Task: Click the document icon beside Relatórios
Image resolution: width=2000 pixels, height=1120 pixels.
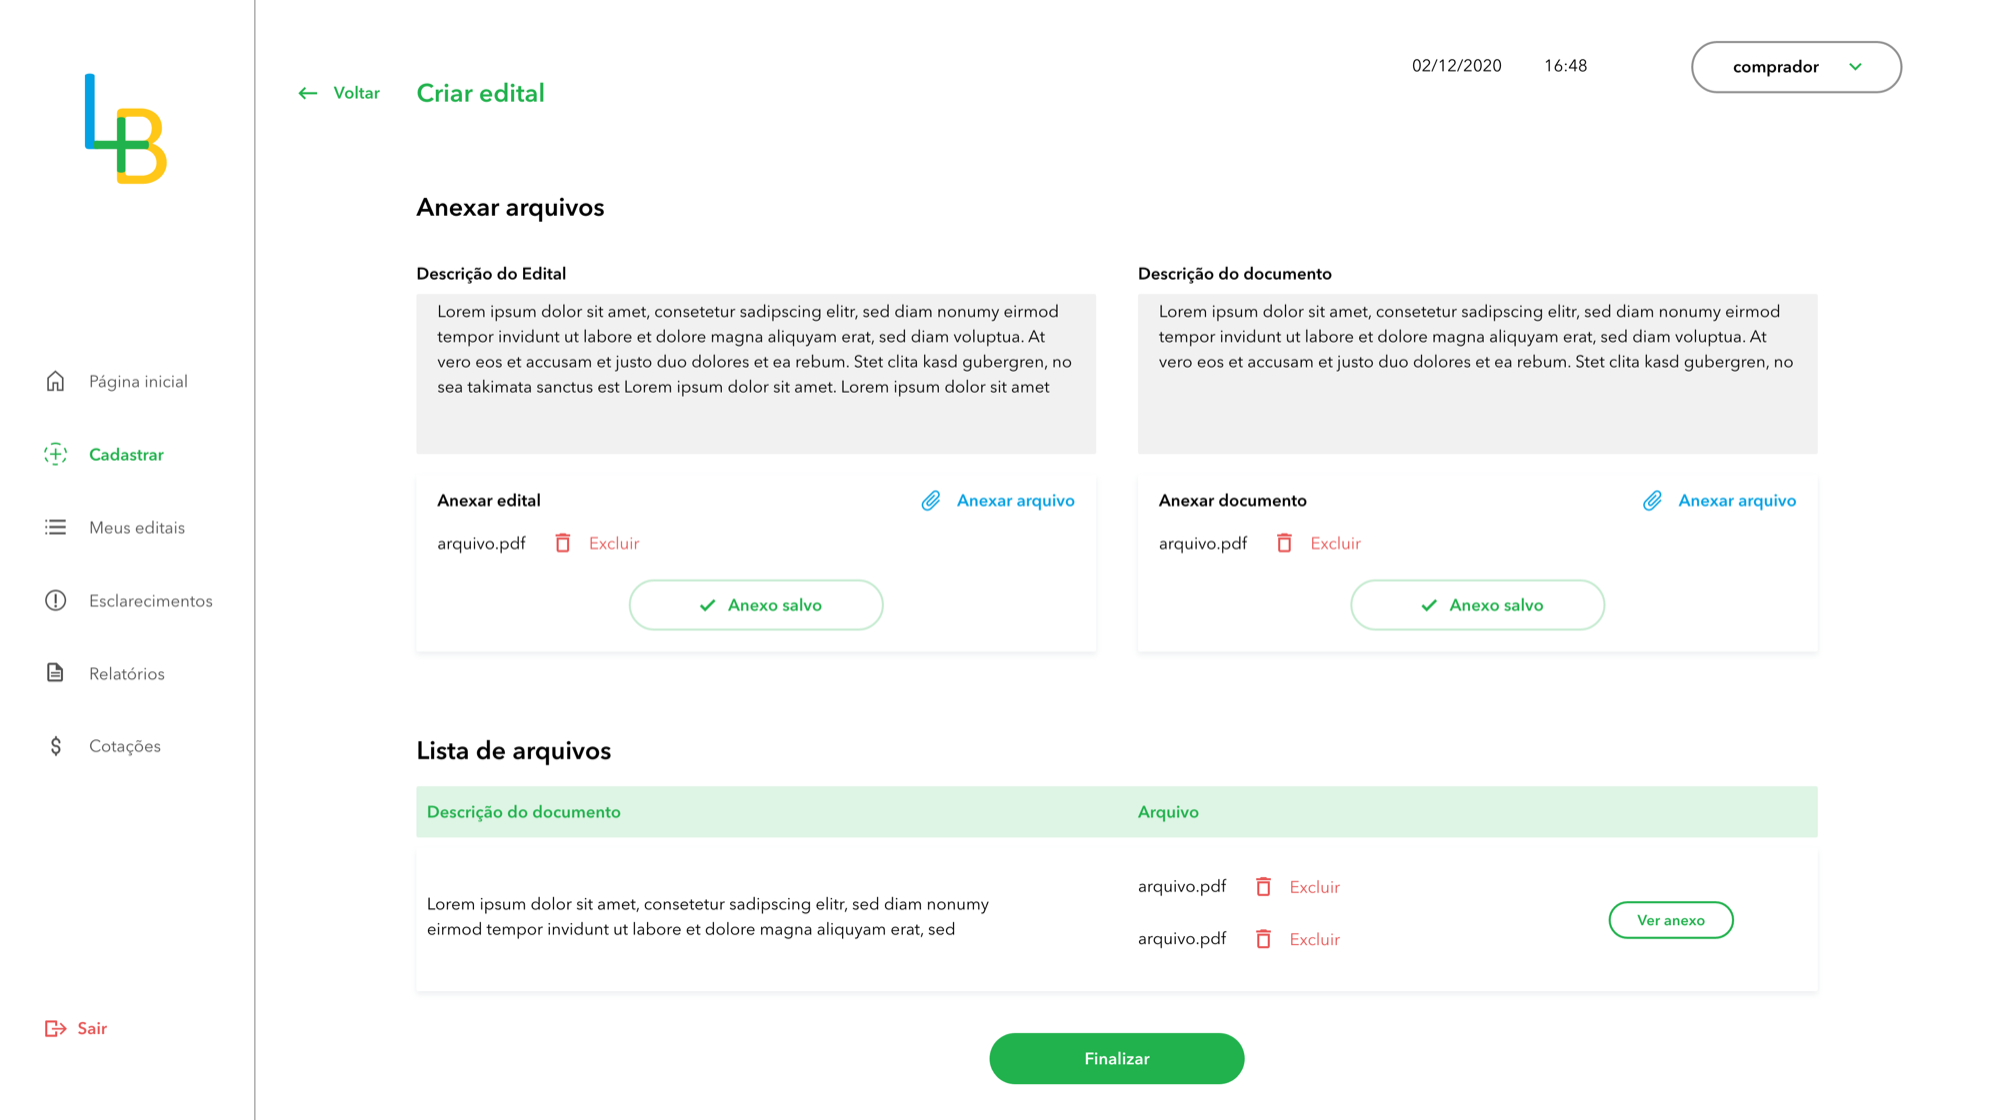Action: point(55,673)
